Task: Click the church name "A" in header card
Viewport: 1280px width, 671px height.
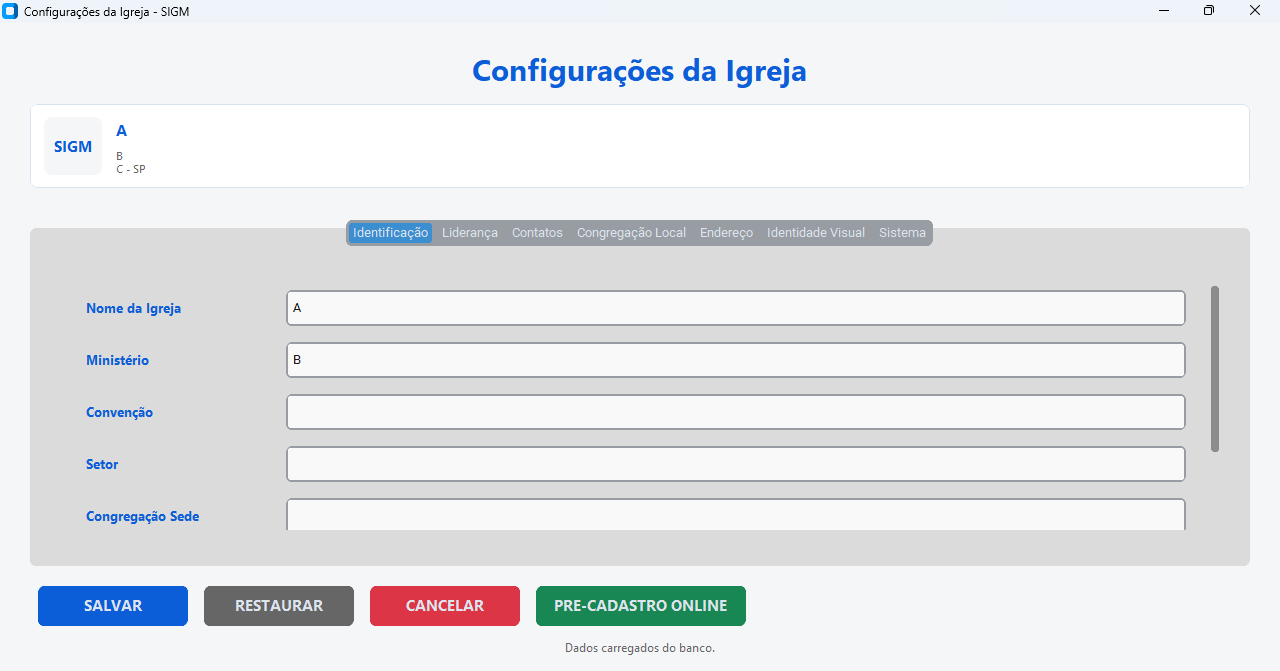Action: 122,131
